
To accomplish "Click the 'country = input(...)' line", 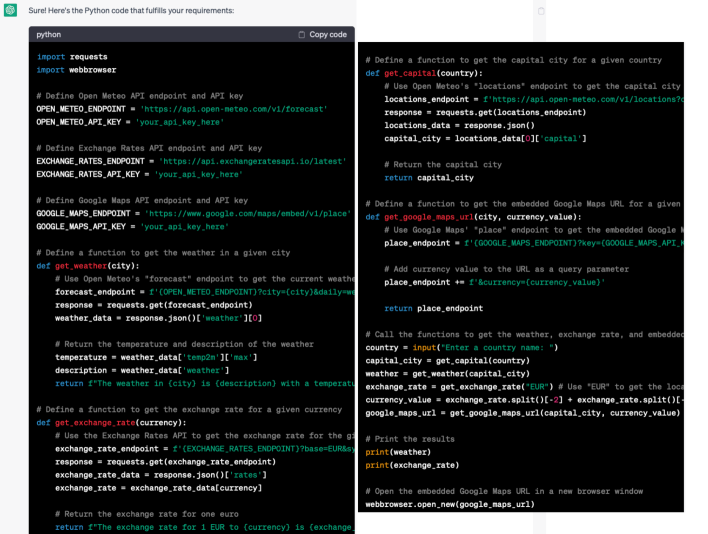I will 462,348.
